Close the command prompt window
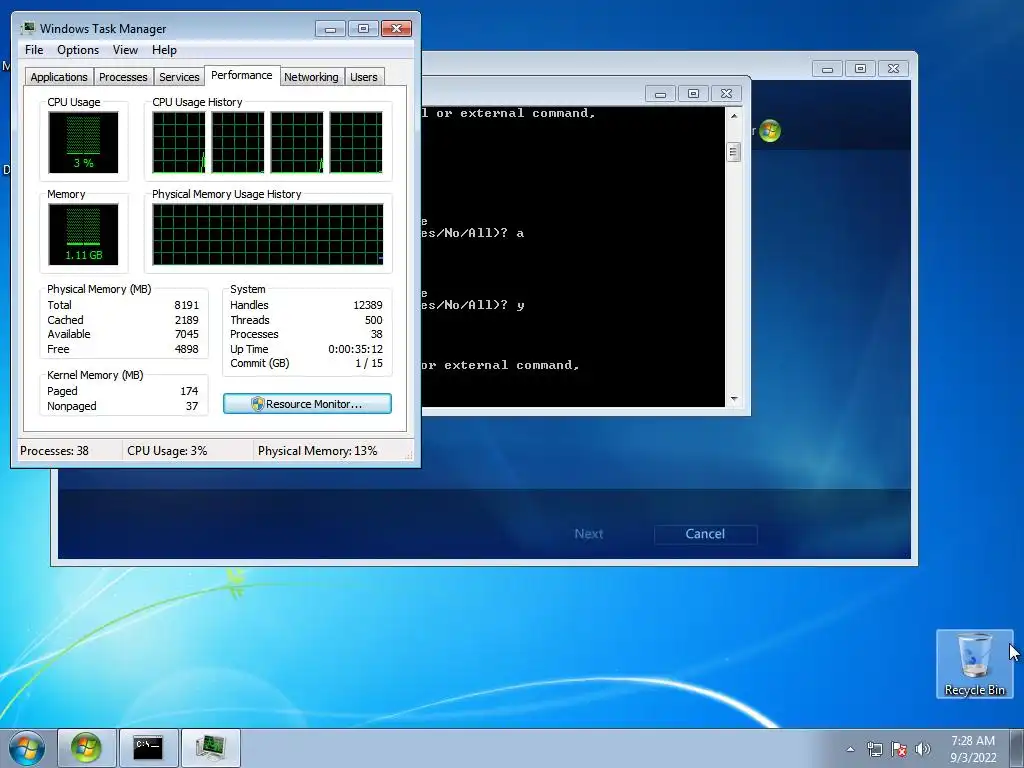 tap(726, 94)
